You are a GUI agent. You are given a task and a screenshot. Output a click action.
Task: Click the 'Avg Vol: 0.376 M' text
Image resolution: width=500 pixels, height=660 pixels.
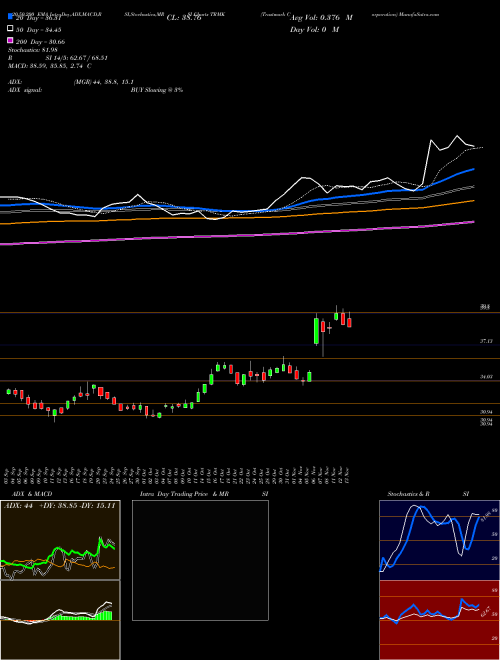(x=321, y=18)
